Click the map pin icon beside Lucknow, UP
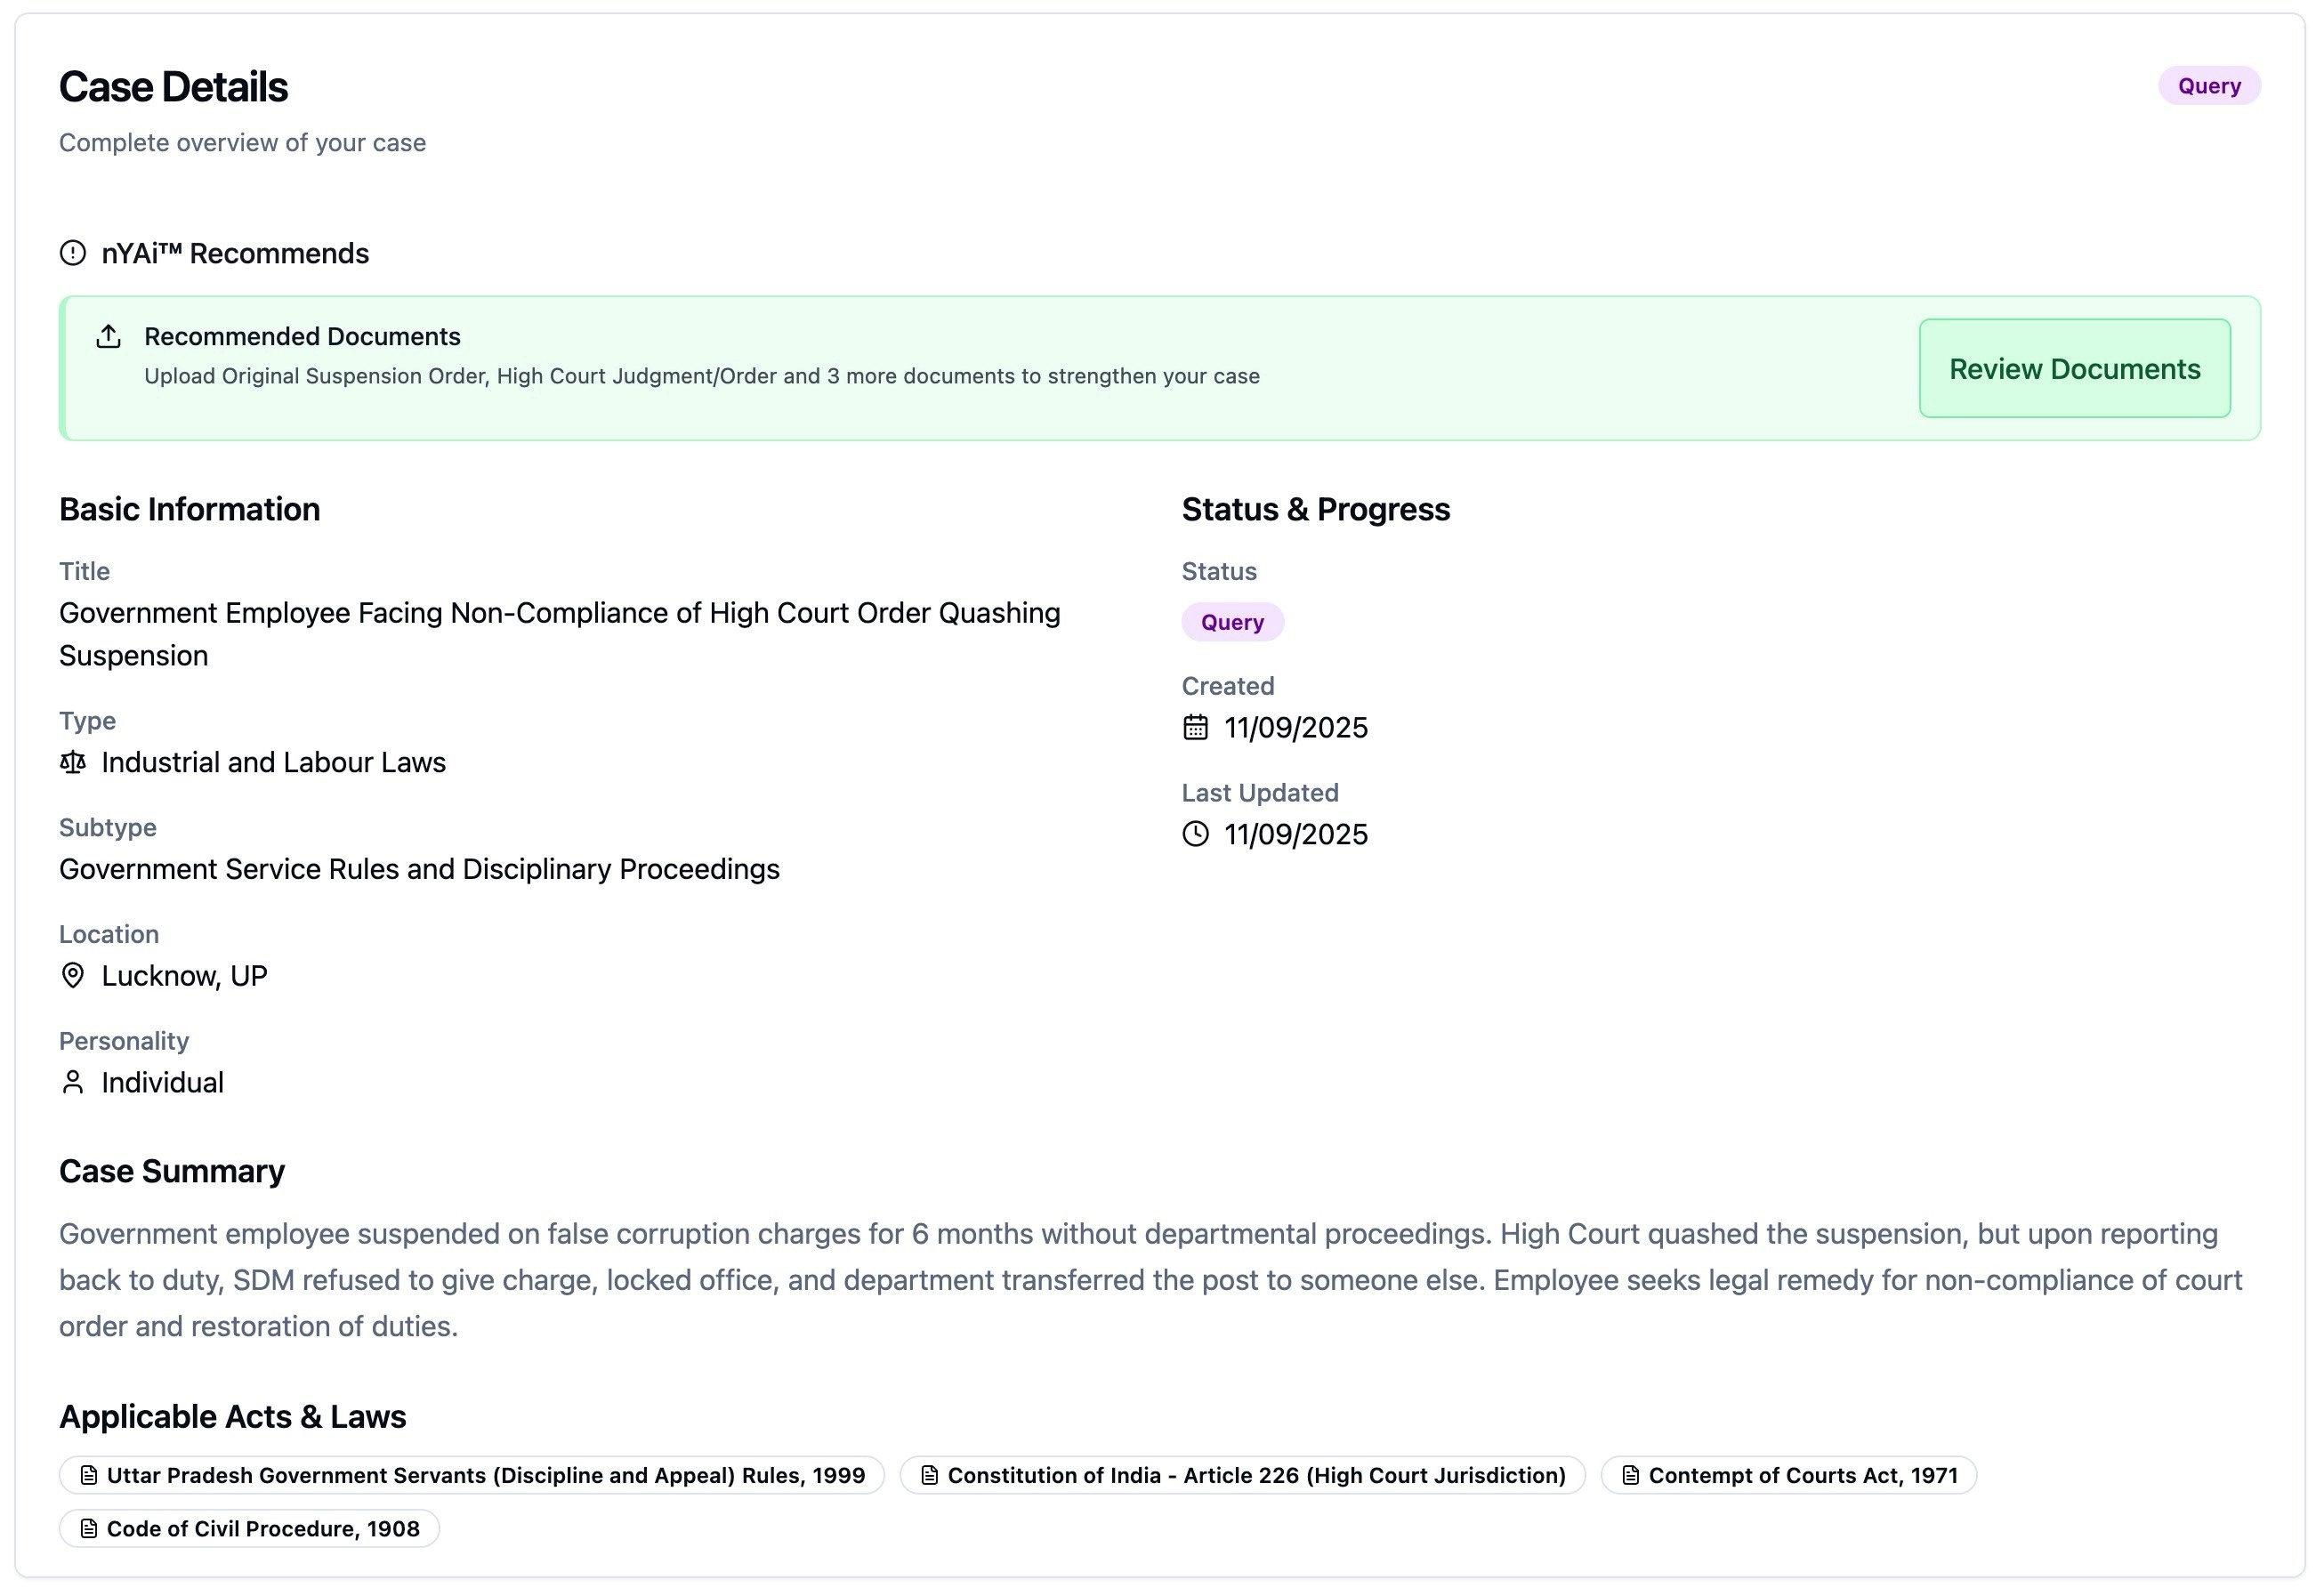 [x=73, y=976]
